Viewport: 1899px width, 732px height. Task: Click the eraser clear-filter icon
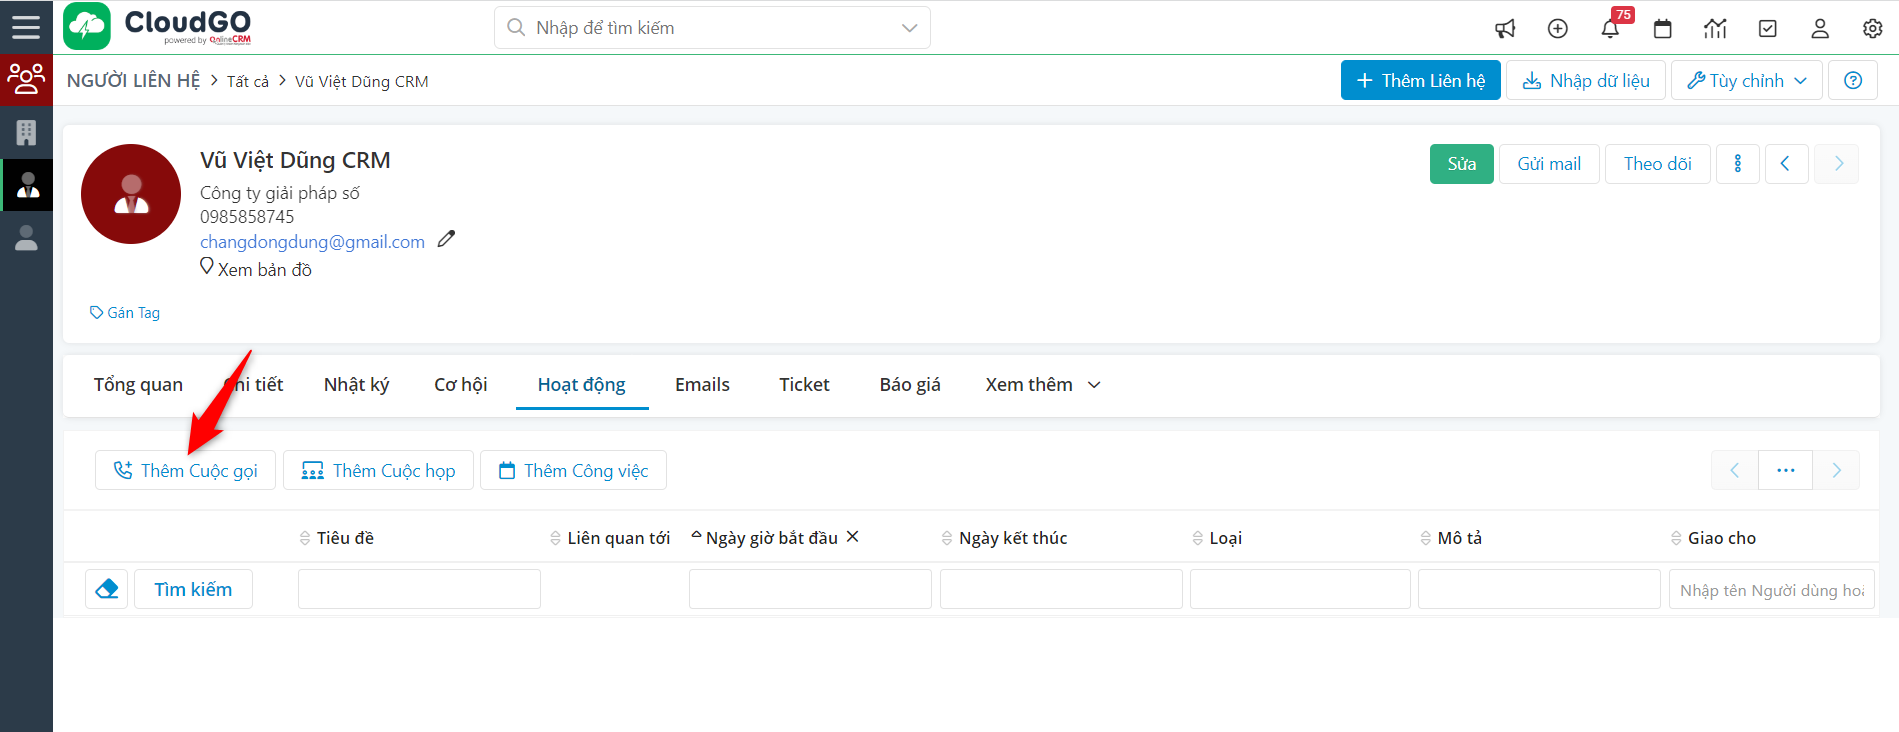click(107, 589)
